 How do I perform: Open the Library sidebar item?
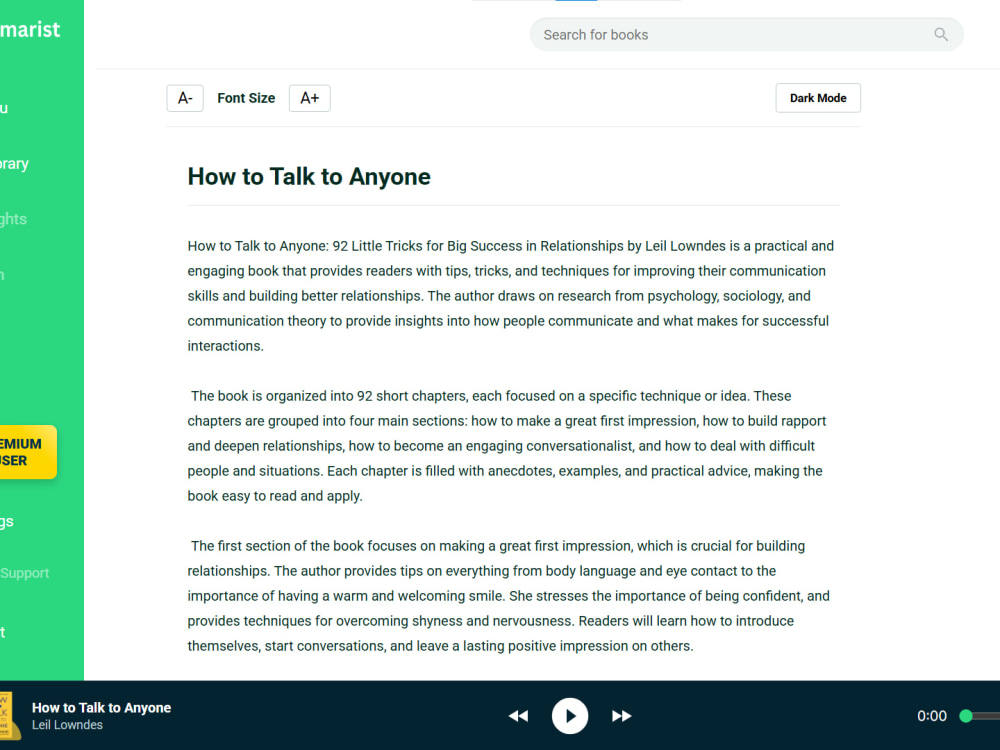(14, 164)
